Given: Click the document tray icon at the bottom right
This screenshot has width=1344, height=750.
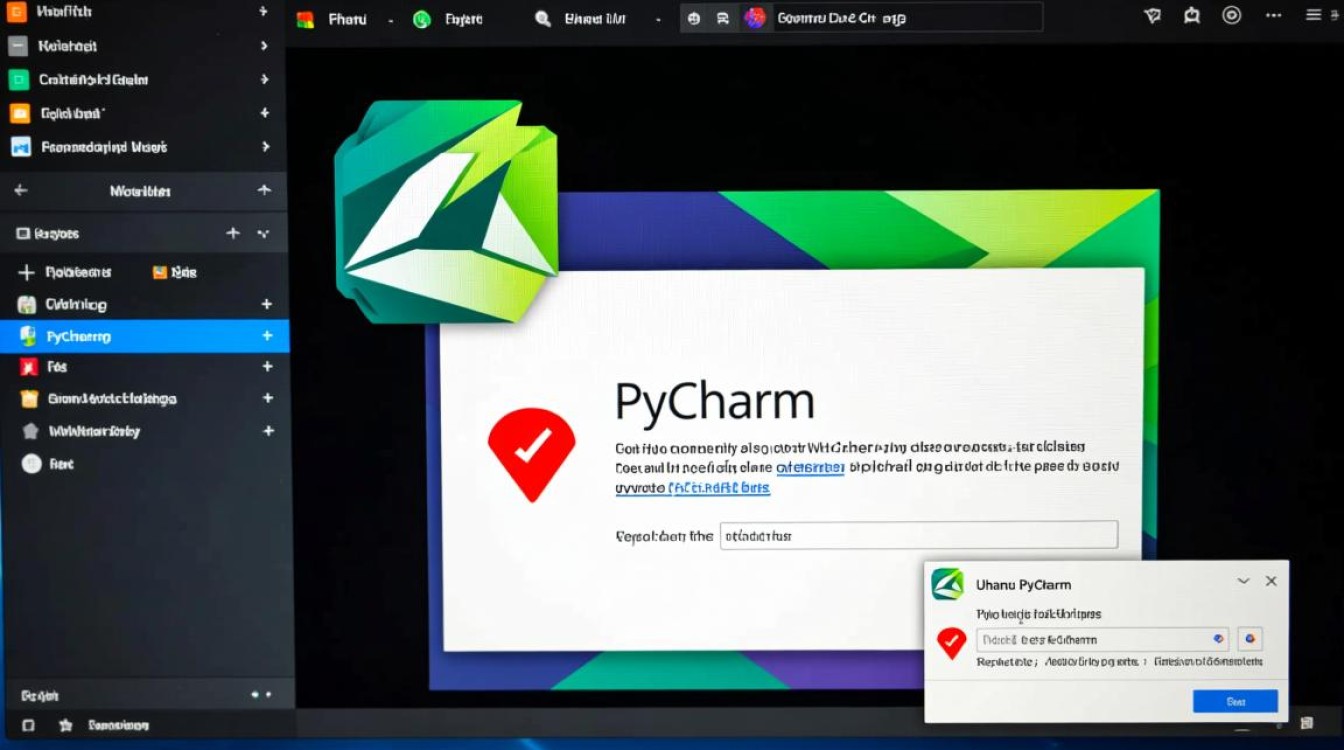Looking at the screenshot, I should (x=1306, y=722).
